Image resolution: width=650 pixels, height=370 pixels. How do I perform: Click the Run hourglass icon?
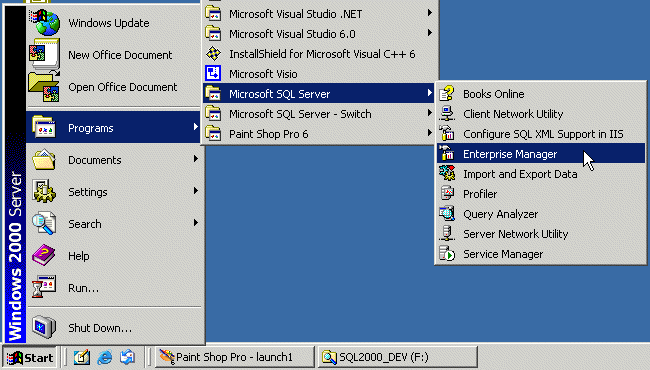[44, 287]
